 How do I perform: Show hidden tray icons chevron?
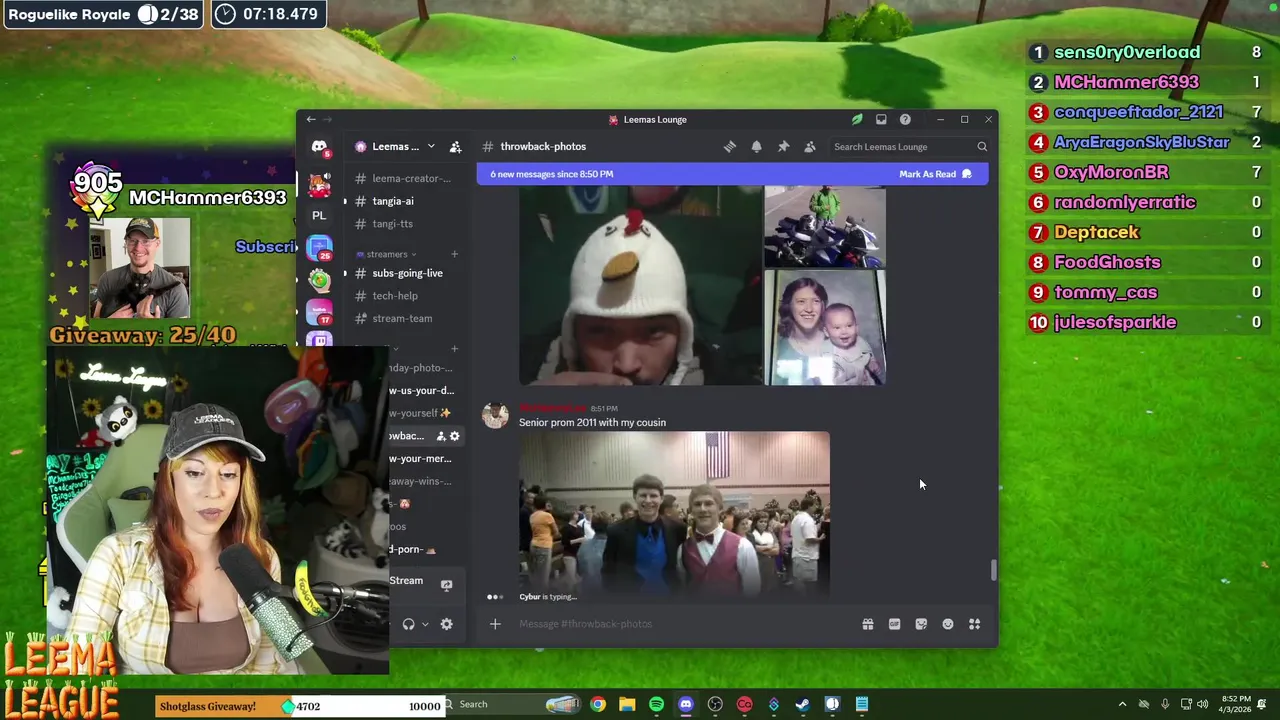tap(1122, 704)
